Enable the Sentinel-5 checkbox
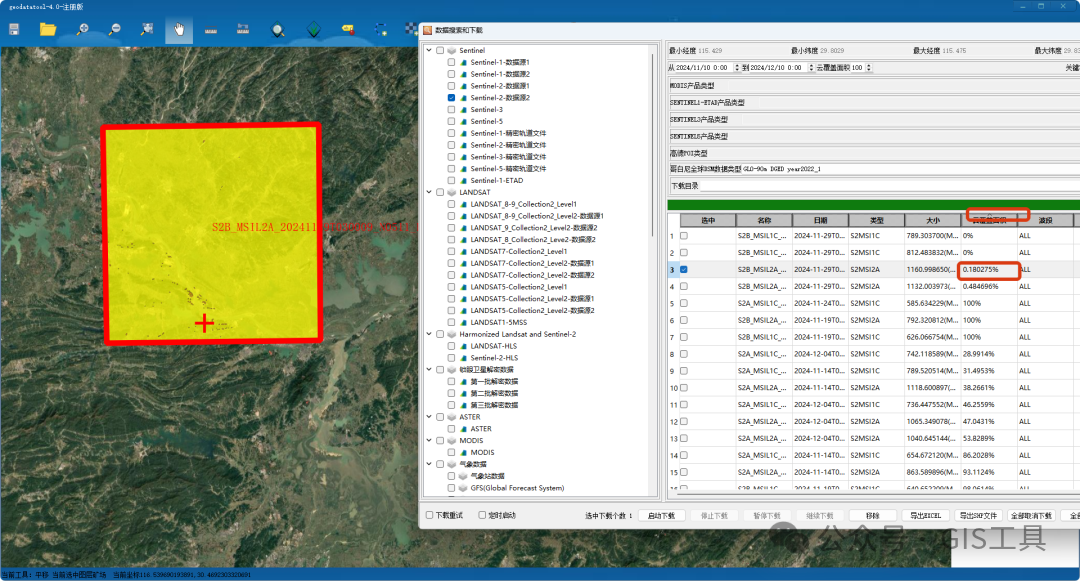 click(451, 121)
